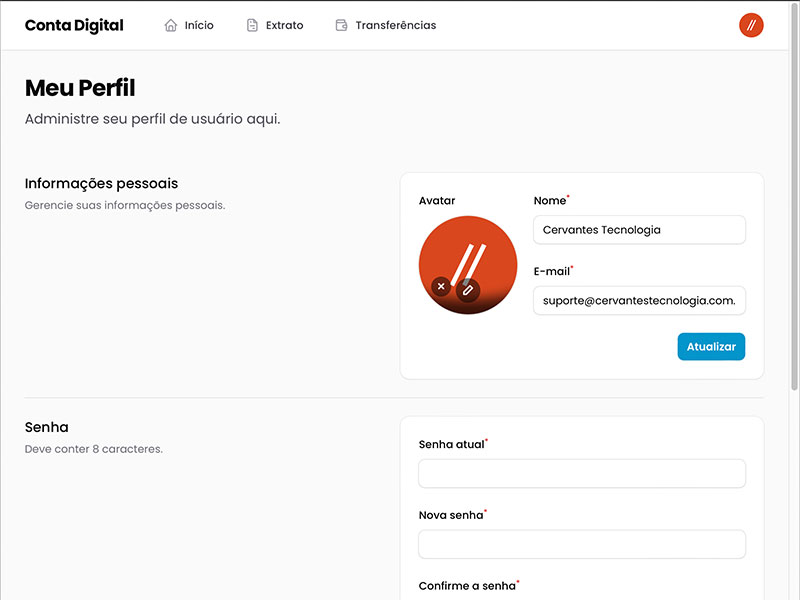Open the Extrato menu item
Screen dimensions: 800x600
tap(284, 25)
